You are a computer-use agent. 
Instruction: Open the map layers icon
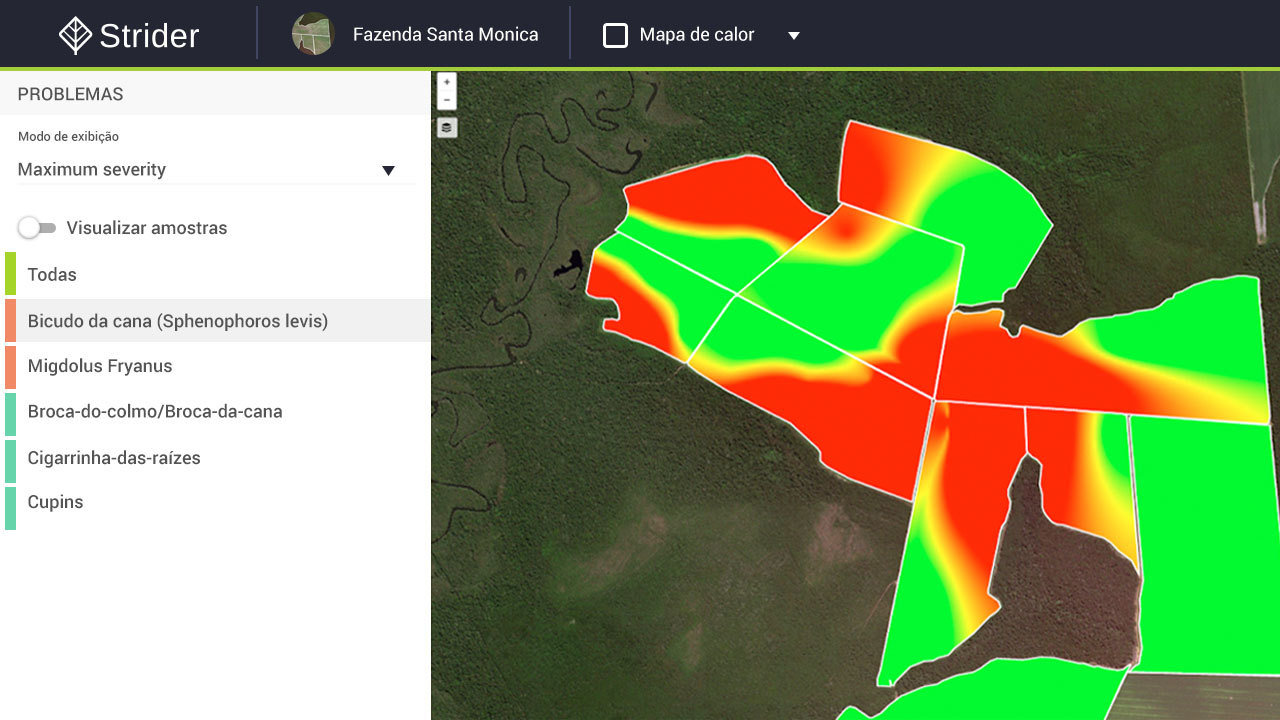coord(447,128)
